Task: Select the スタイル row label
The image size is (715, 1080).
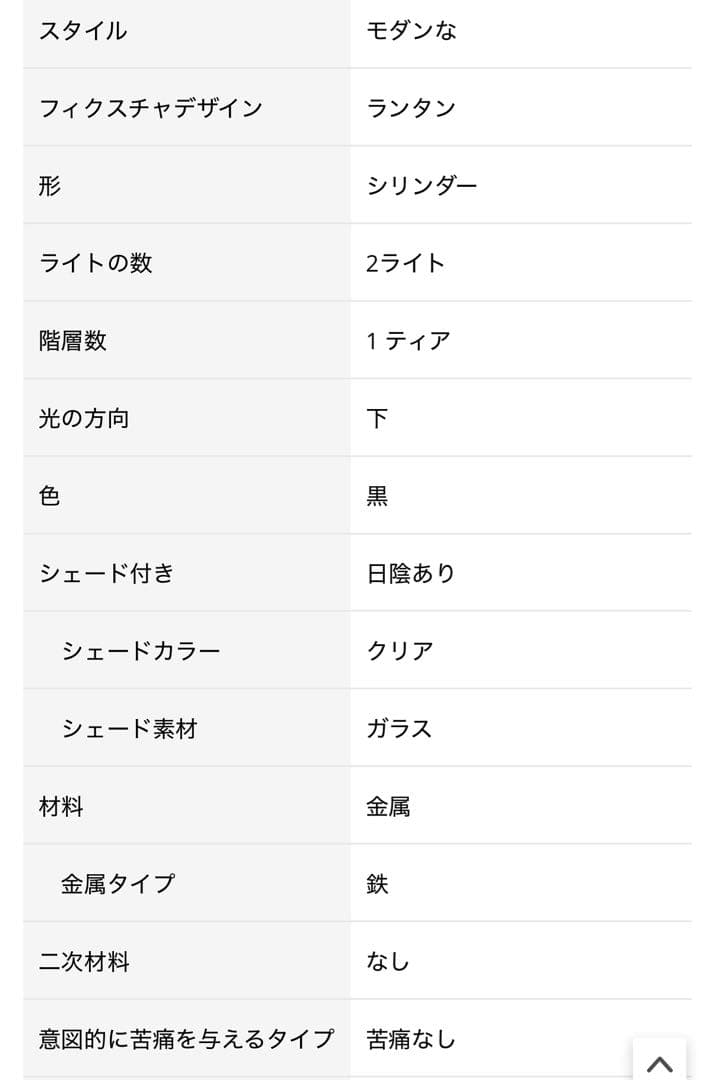Action: pos(84,30)
